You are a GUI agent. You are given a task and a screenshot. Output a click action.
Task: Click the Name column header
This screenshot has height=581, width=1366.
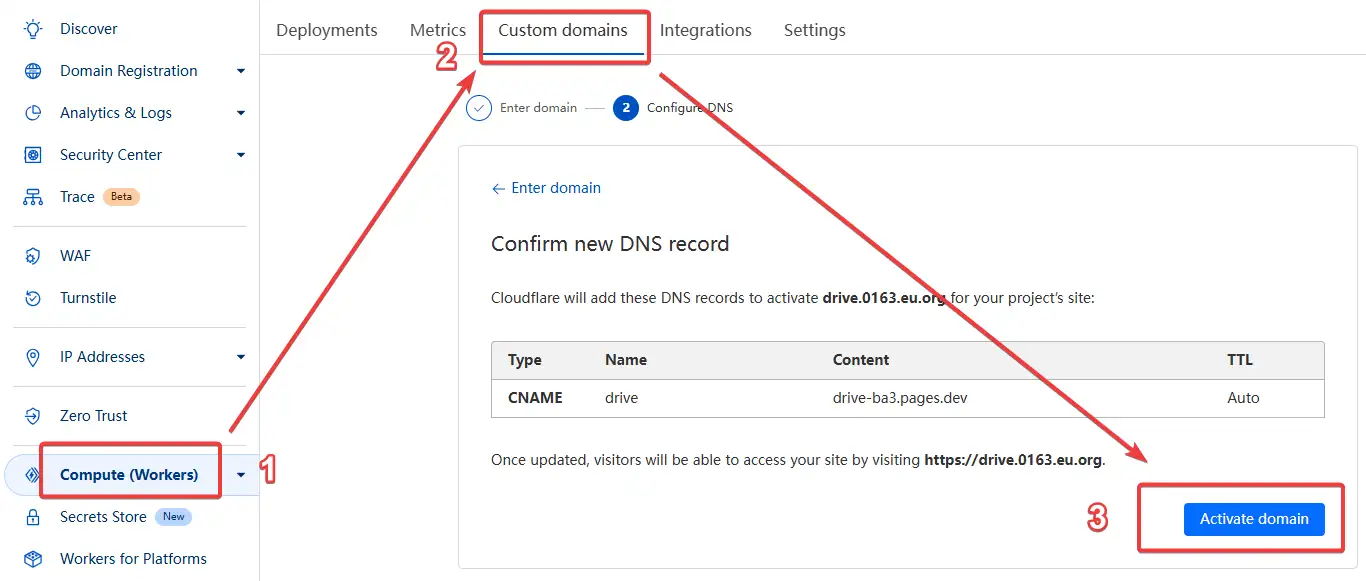click(x=626, y=360)
